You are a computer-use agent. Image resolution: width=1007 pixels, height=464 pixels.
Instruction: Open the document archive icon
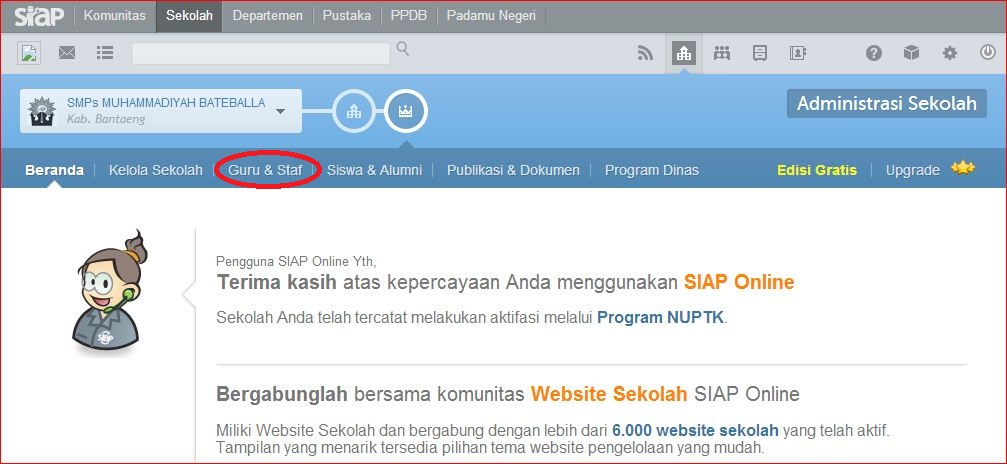point(760,53)
